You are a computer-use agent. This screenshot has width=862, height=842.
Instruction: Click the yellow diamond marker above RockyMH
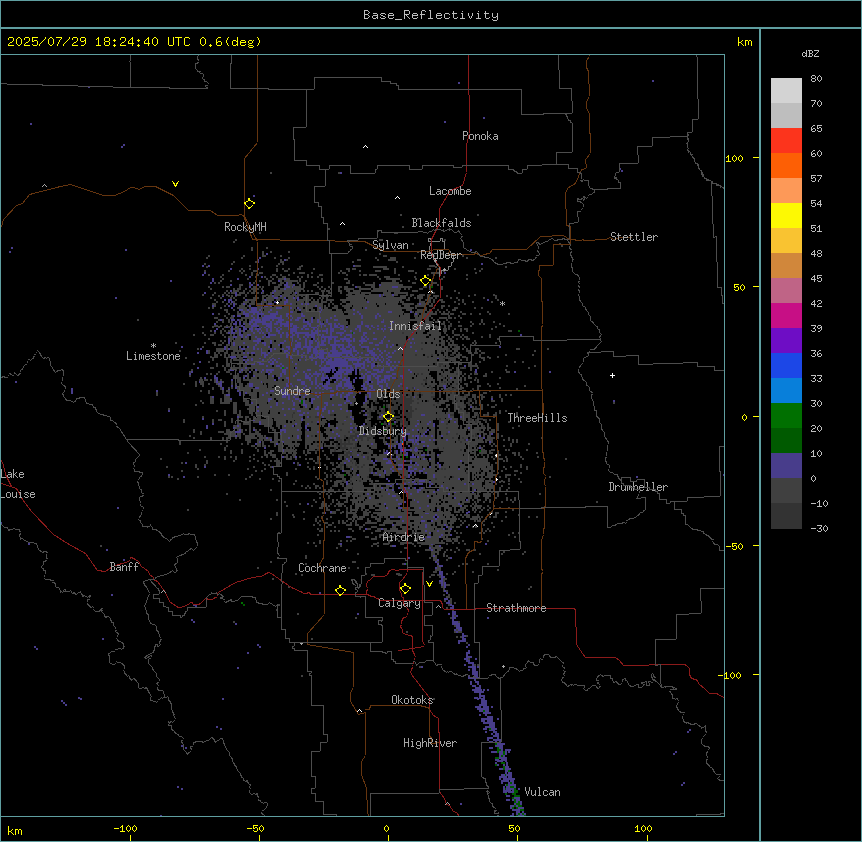(249, 203)
